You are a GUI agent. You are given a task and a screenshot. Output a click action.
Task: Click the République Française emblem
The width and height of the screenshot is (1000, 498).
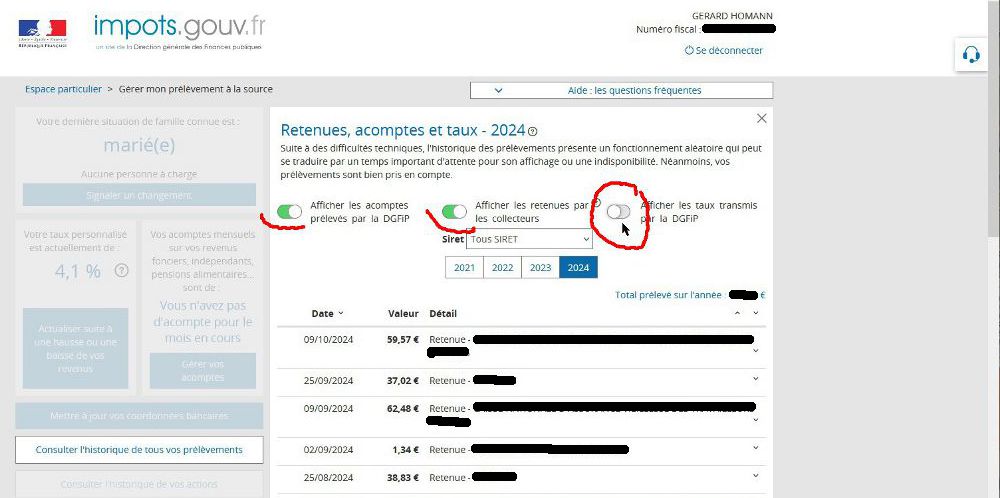[x=42, y=33]
